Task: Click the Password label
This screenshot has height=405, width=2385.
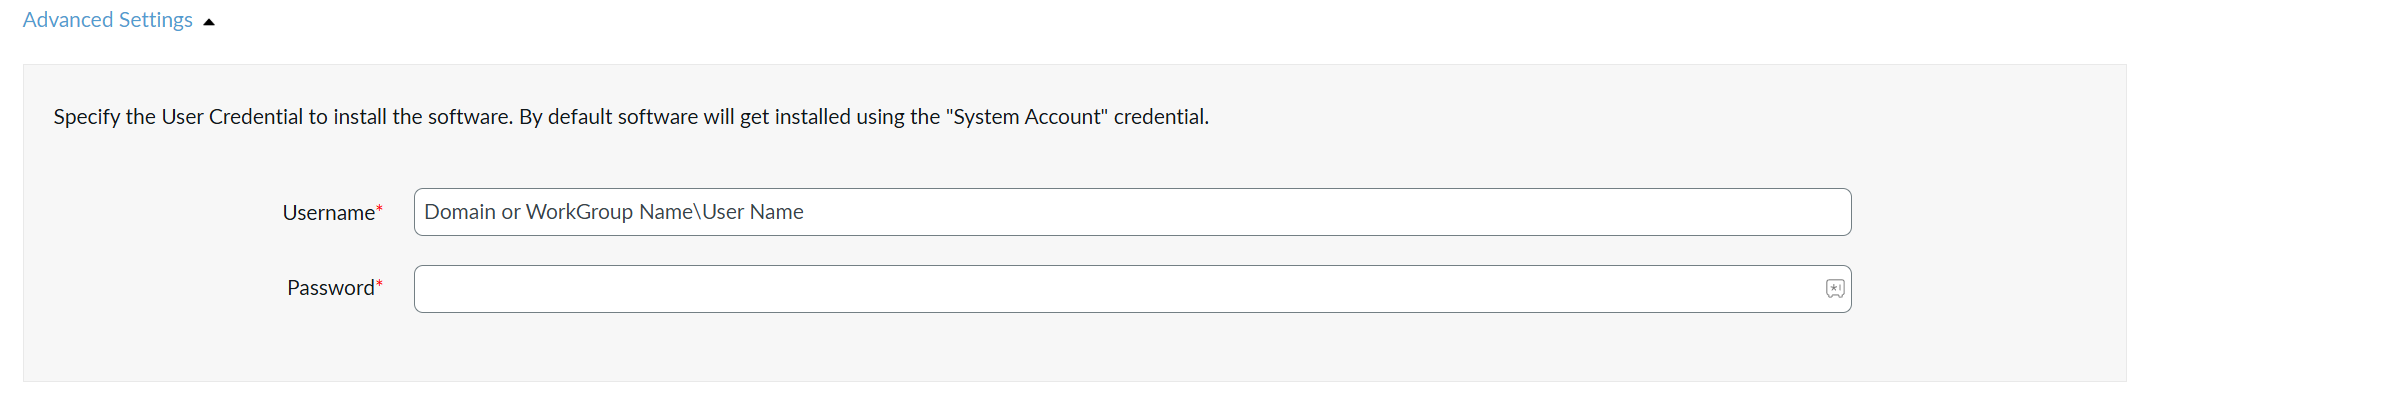Action: [x=330, y=288]
